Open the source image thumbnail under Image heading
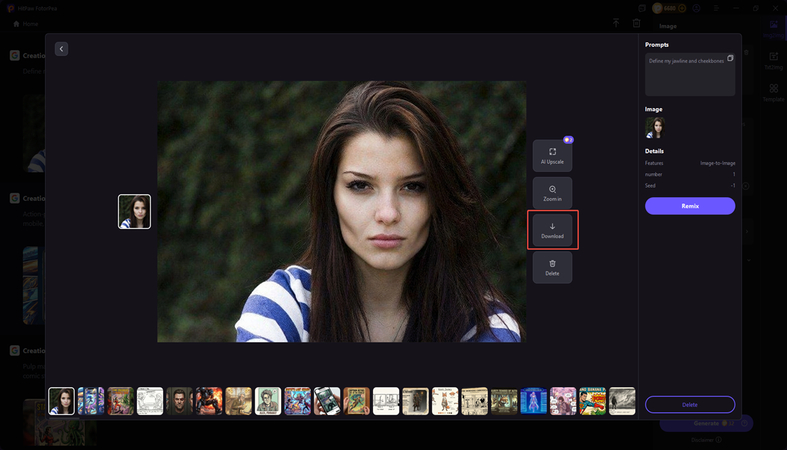 tap(654, 128)
